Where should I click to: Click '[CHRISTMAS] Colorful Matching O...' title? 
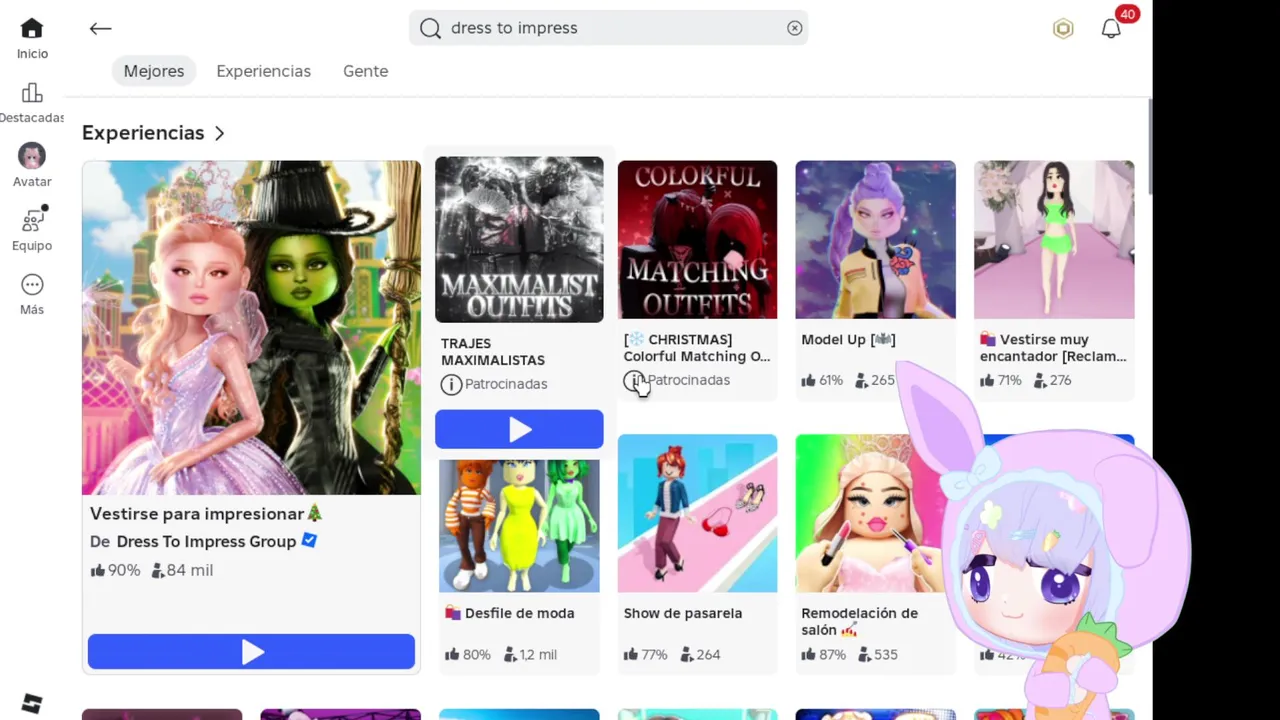(x=697, y=348)
